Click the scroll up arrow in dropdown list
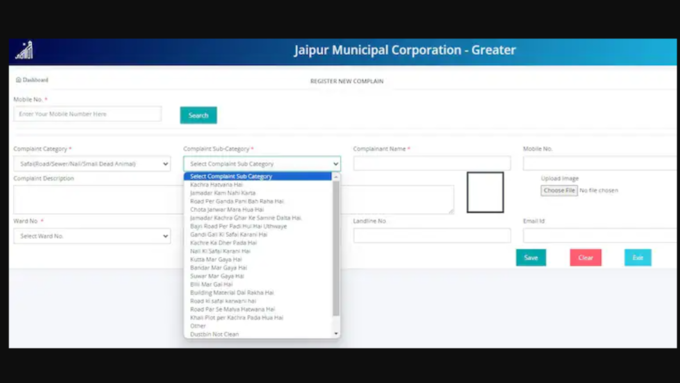 [336, 177]
